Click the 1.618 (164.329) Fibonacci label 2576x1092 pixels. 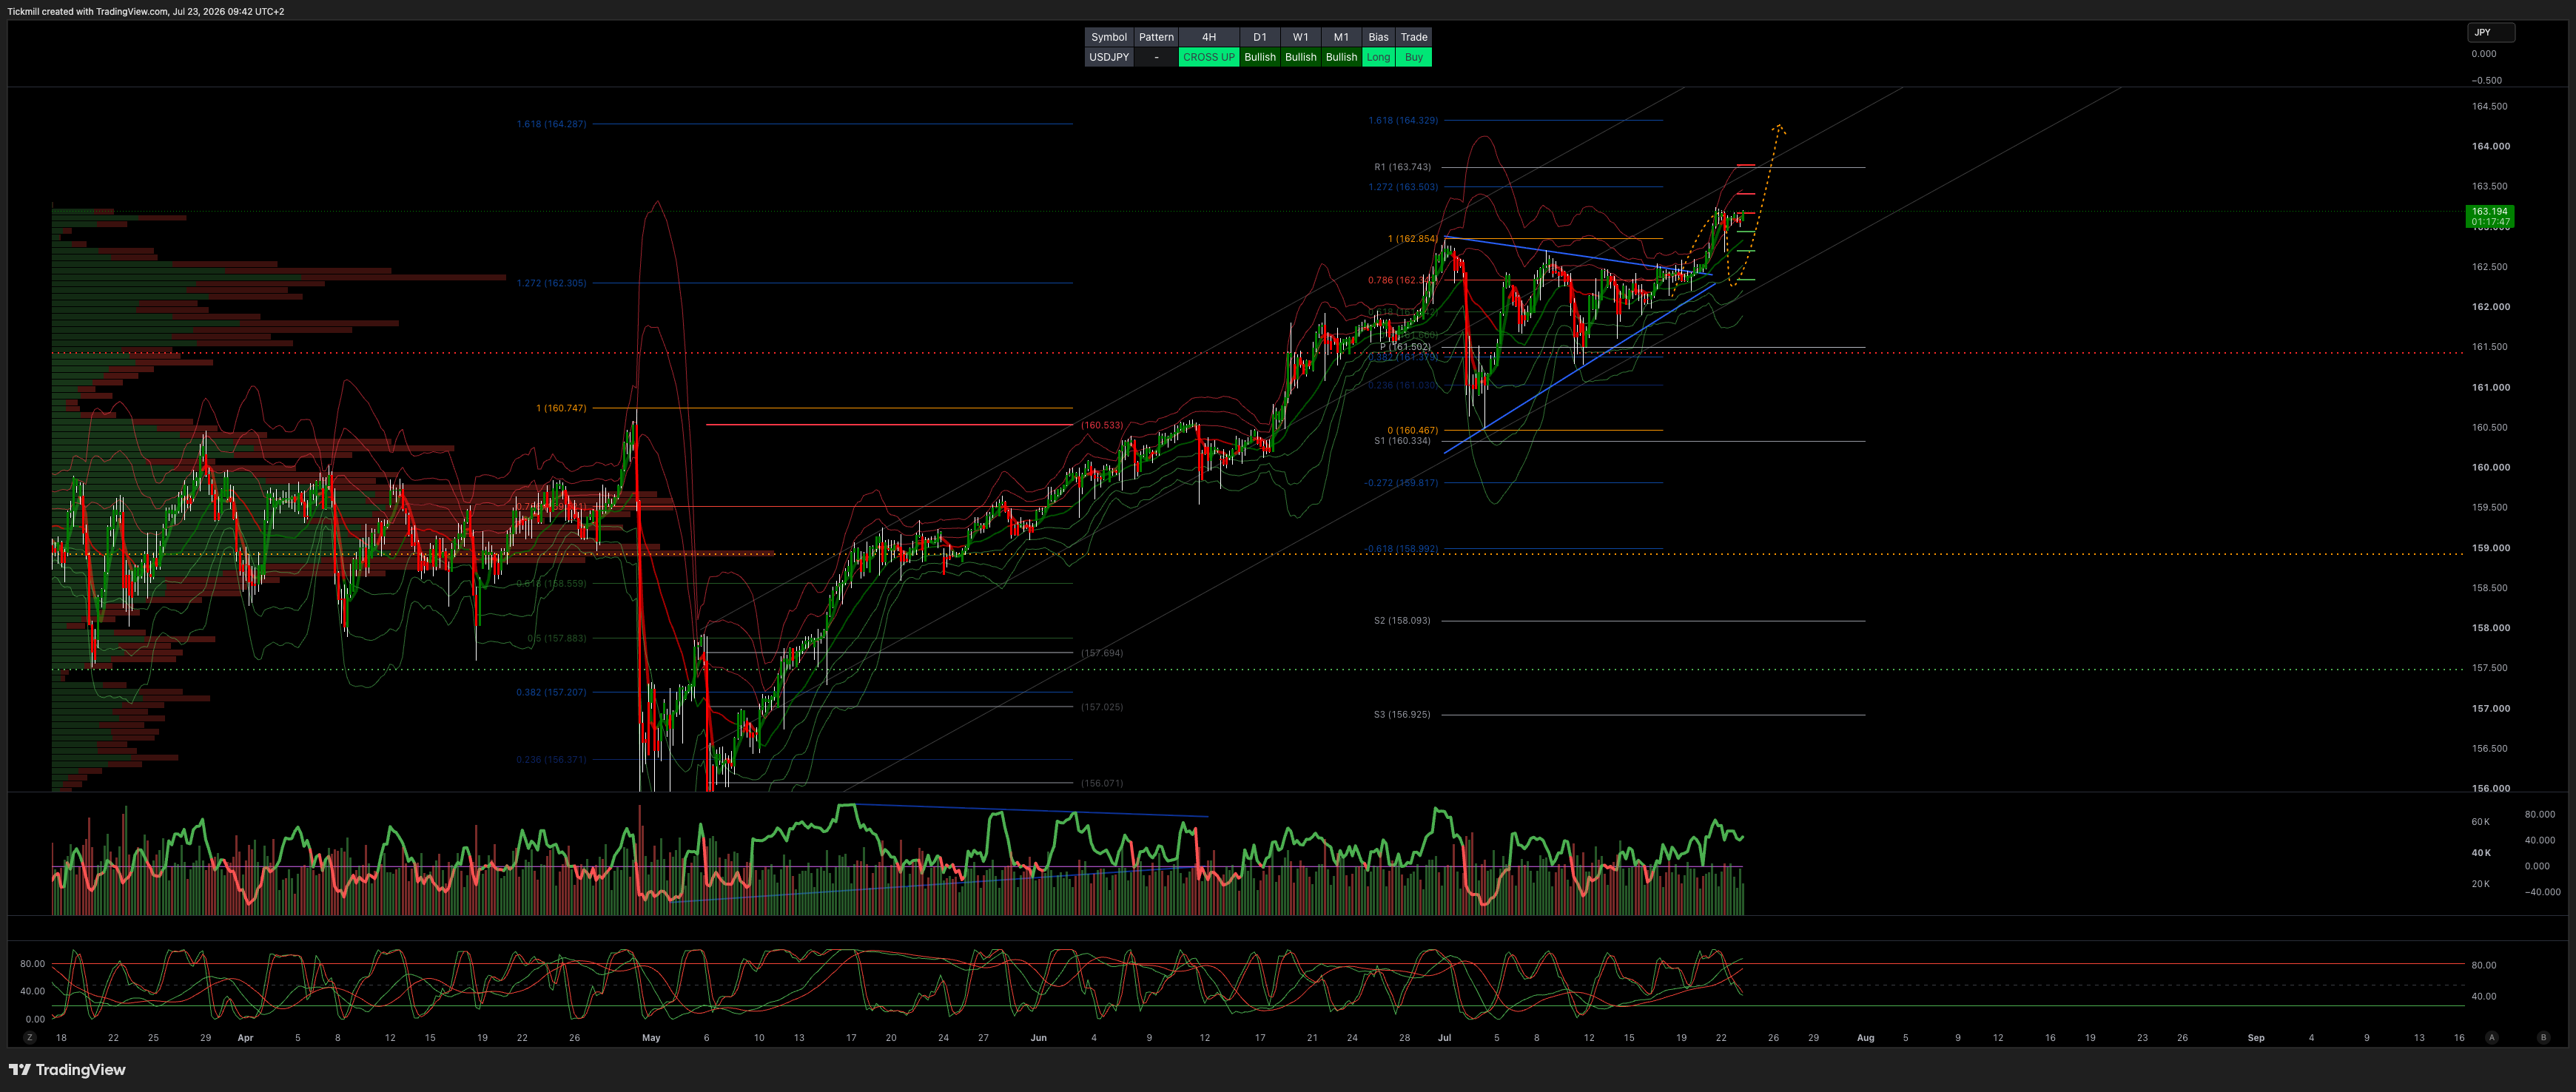(x=1403, y=120)
